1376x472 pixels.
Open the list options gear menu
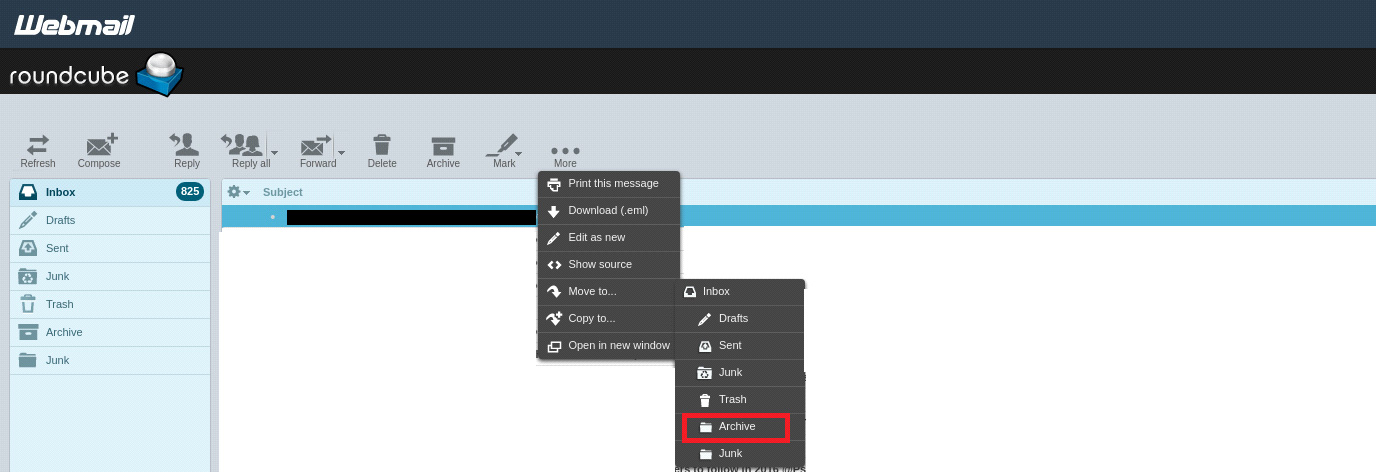[238, 192]
